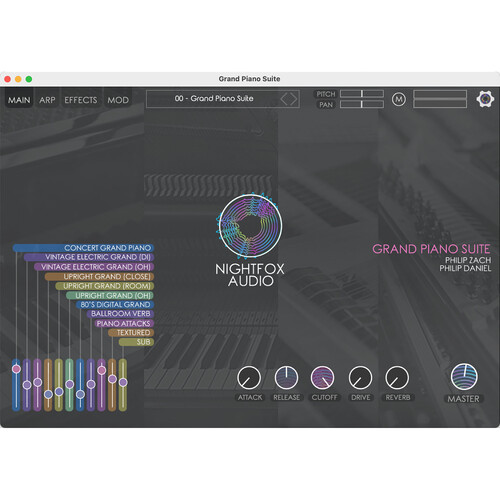Select the CONCERT GRAND PIANO layer label
This screenshot has height=500, width=500.
pos(83,248)
